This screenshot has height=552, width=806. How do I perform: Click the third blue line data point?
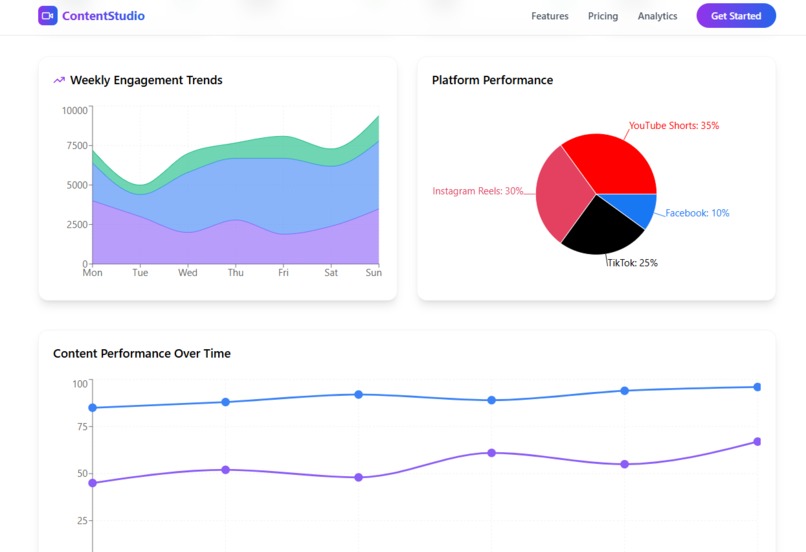tap(359, 394)
